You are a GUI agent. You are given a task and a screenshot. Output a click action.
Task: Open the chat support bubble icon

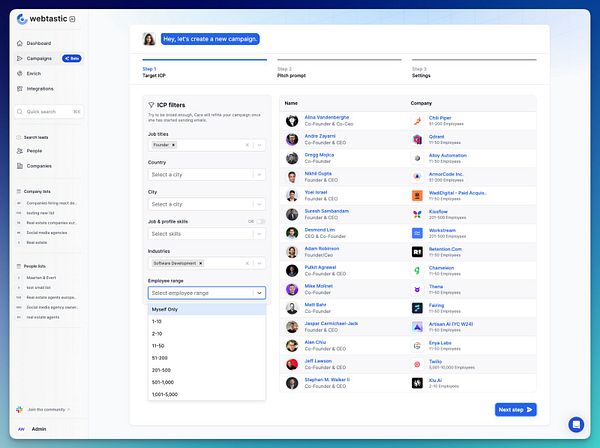pyautogui.click(x=576, y=424)
